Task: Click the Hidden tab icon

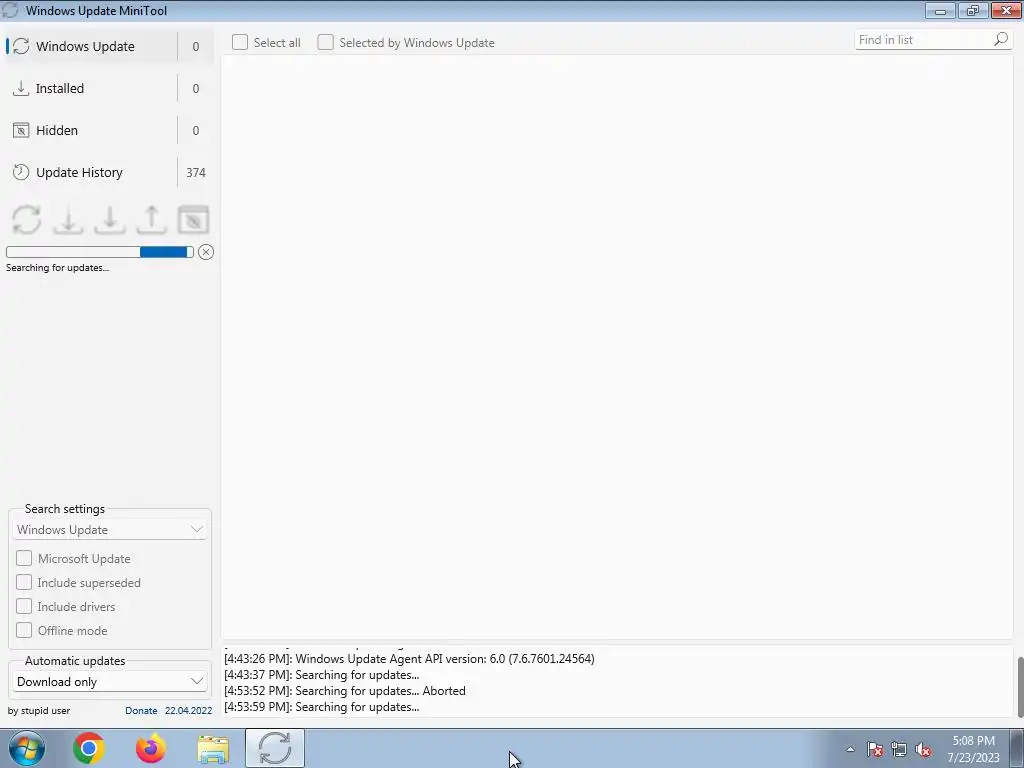Action: tap(21, 130)
